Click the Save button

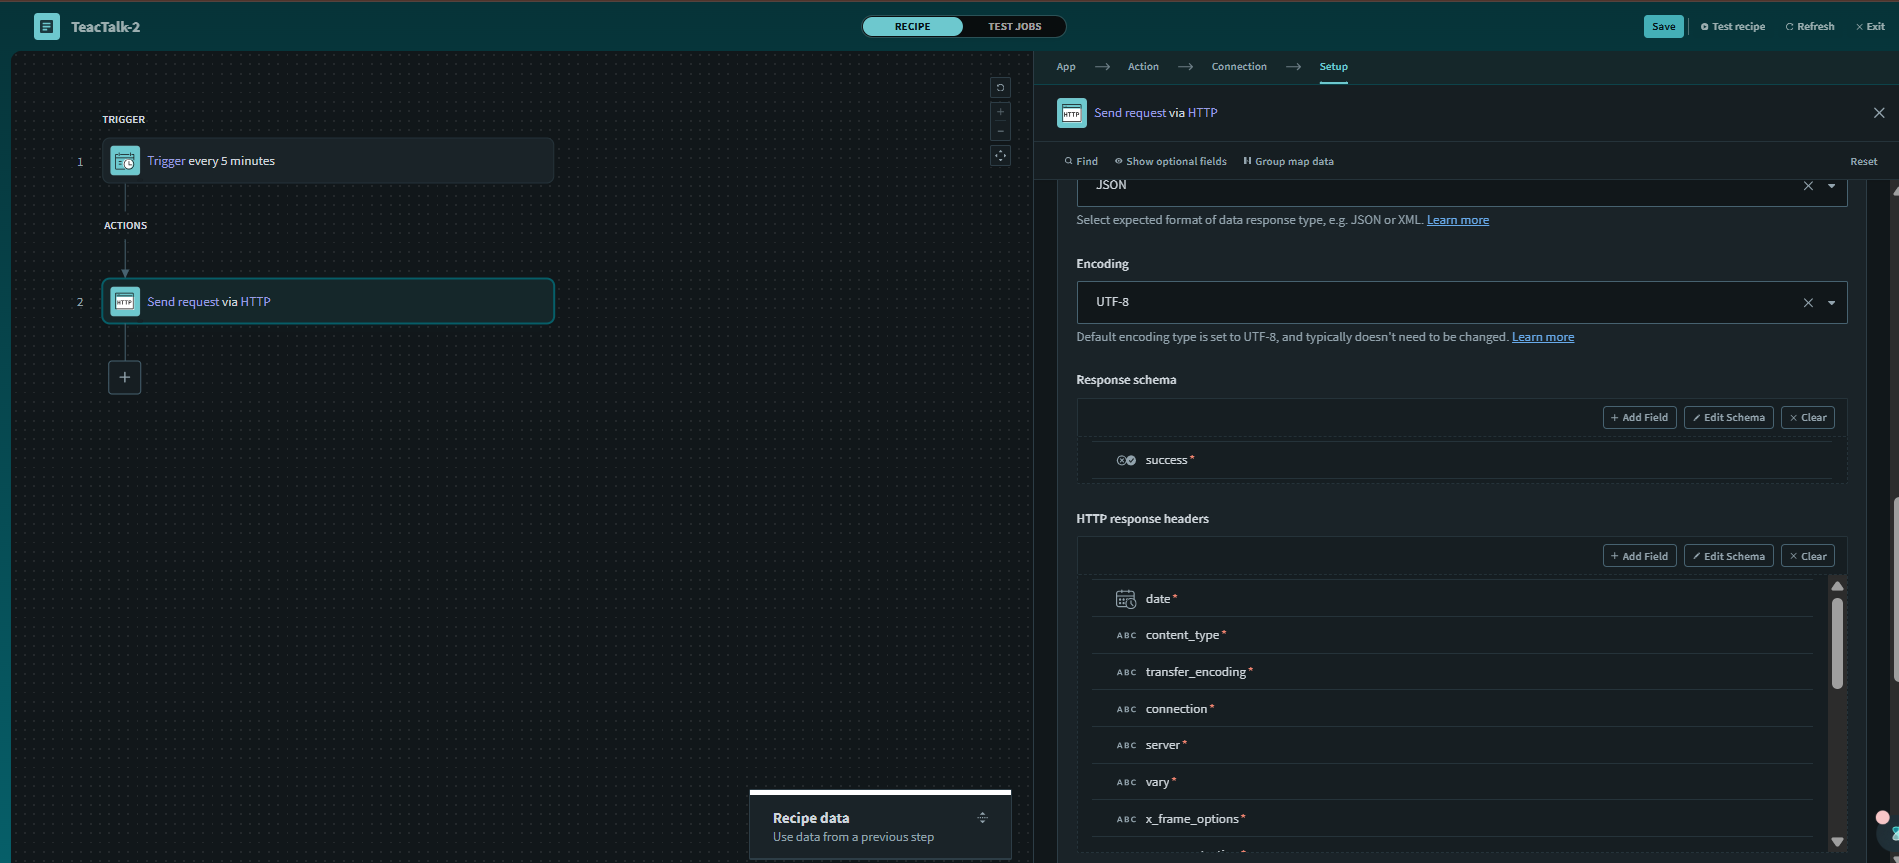(x=1663, y=27)
